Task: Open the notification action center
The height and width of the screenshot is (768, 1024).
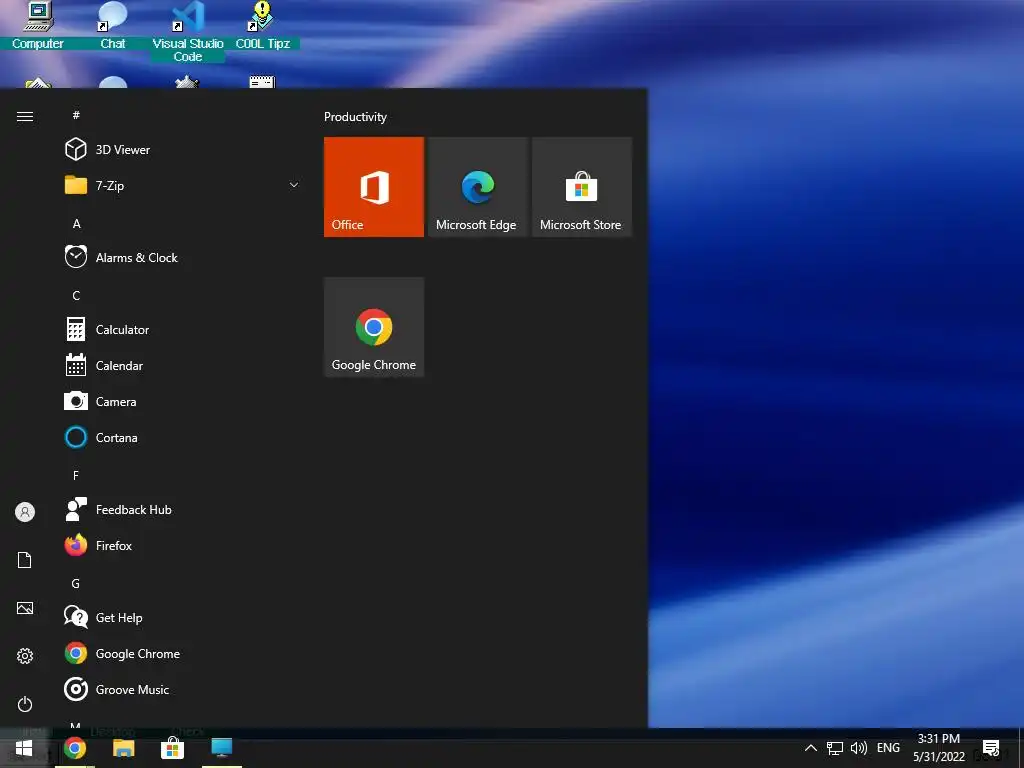Action: point(991,748)
